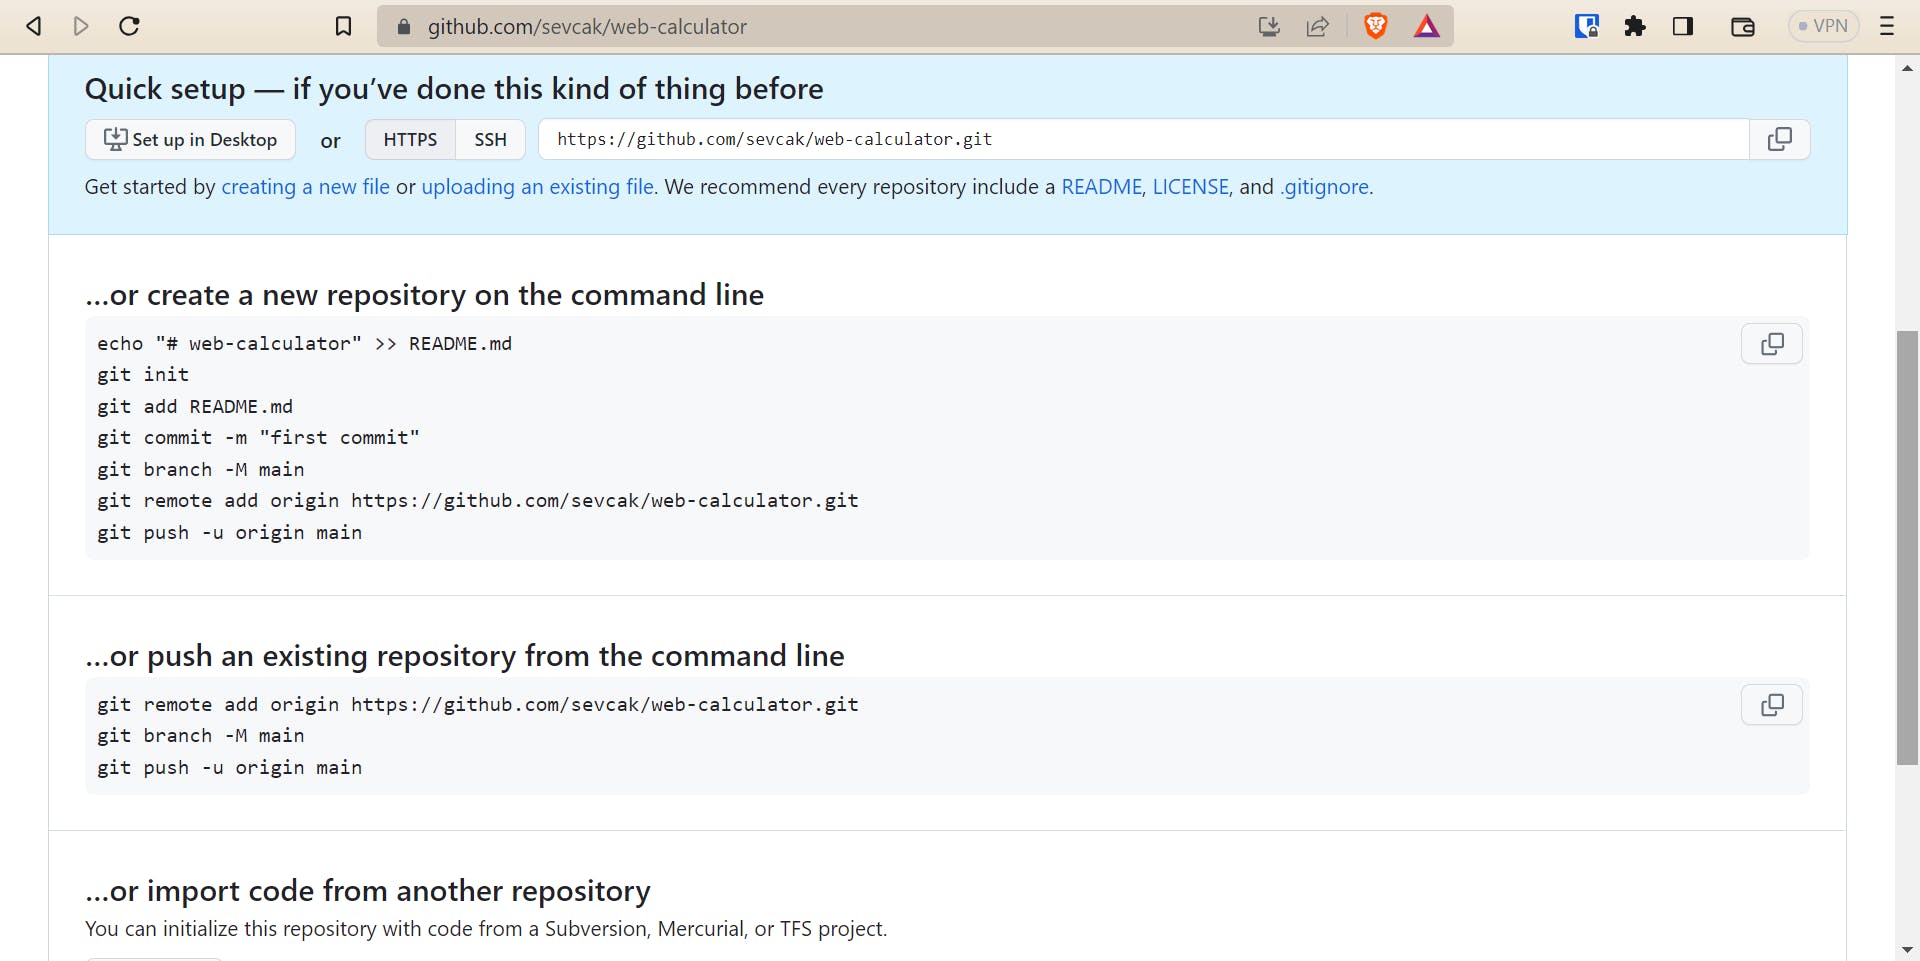This screenshot has height=961, width=1920.
Task: Open Brave Shields lion icon
Action: 1376,26
